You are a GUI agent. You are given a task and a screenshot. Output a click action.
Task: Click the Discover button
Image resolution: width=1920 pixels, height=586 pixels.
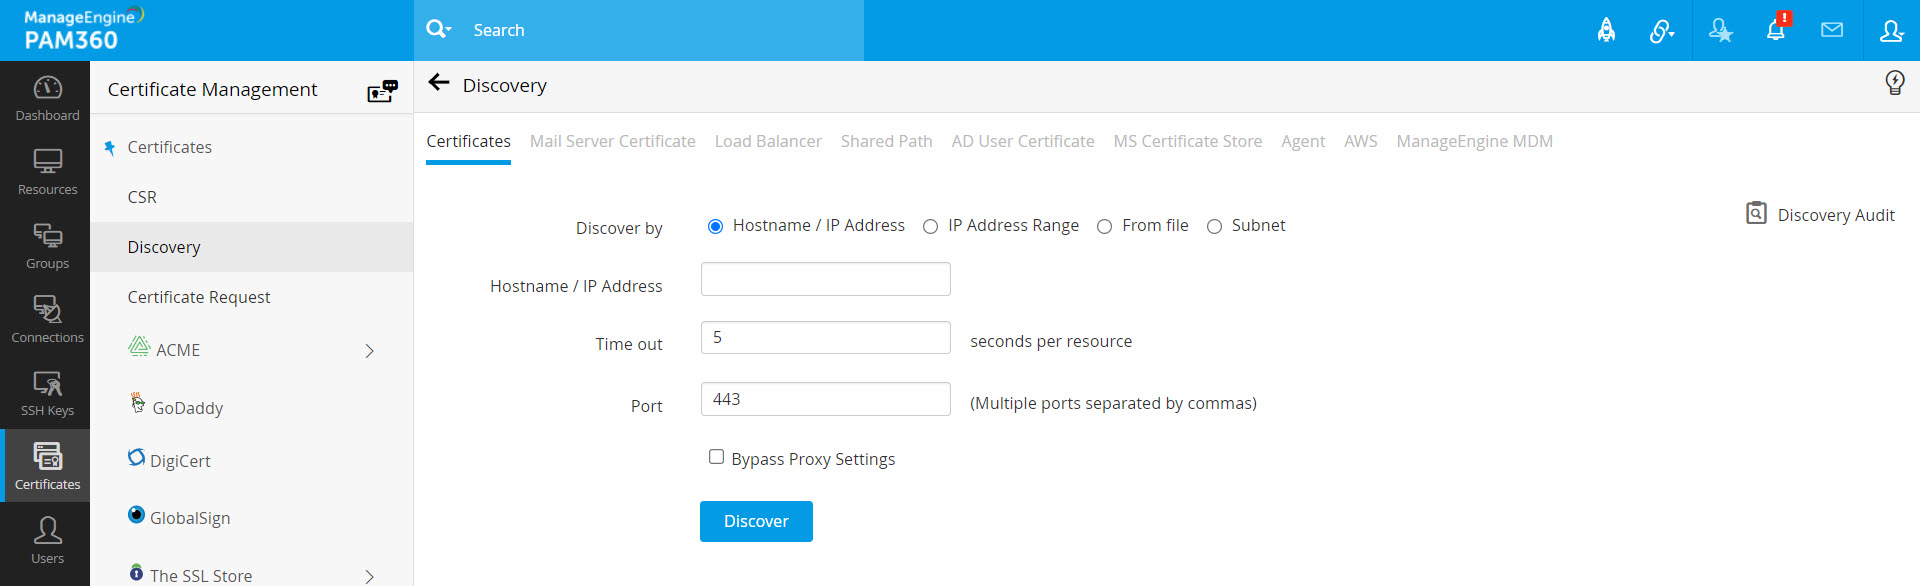(756, 521)
